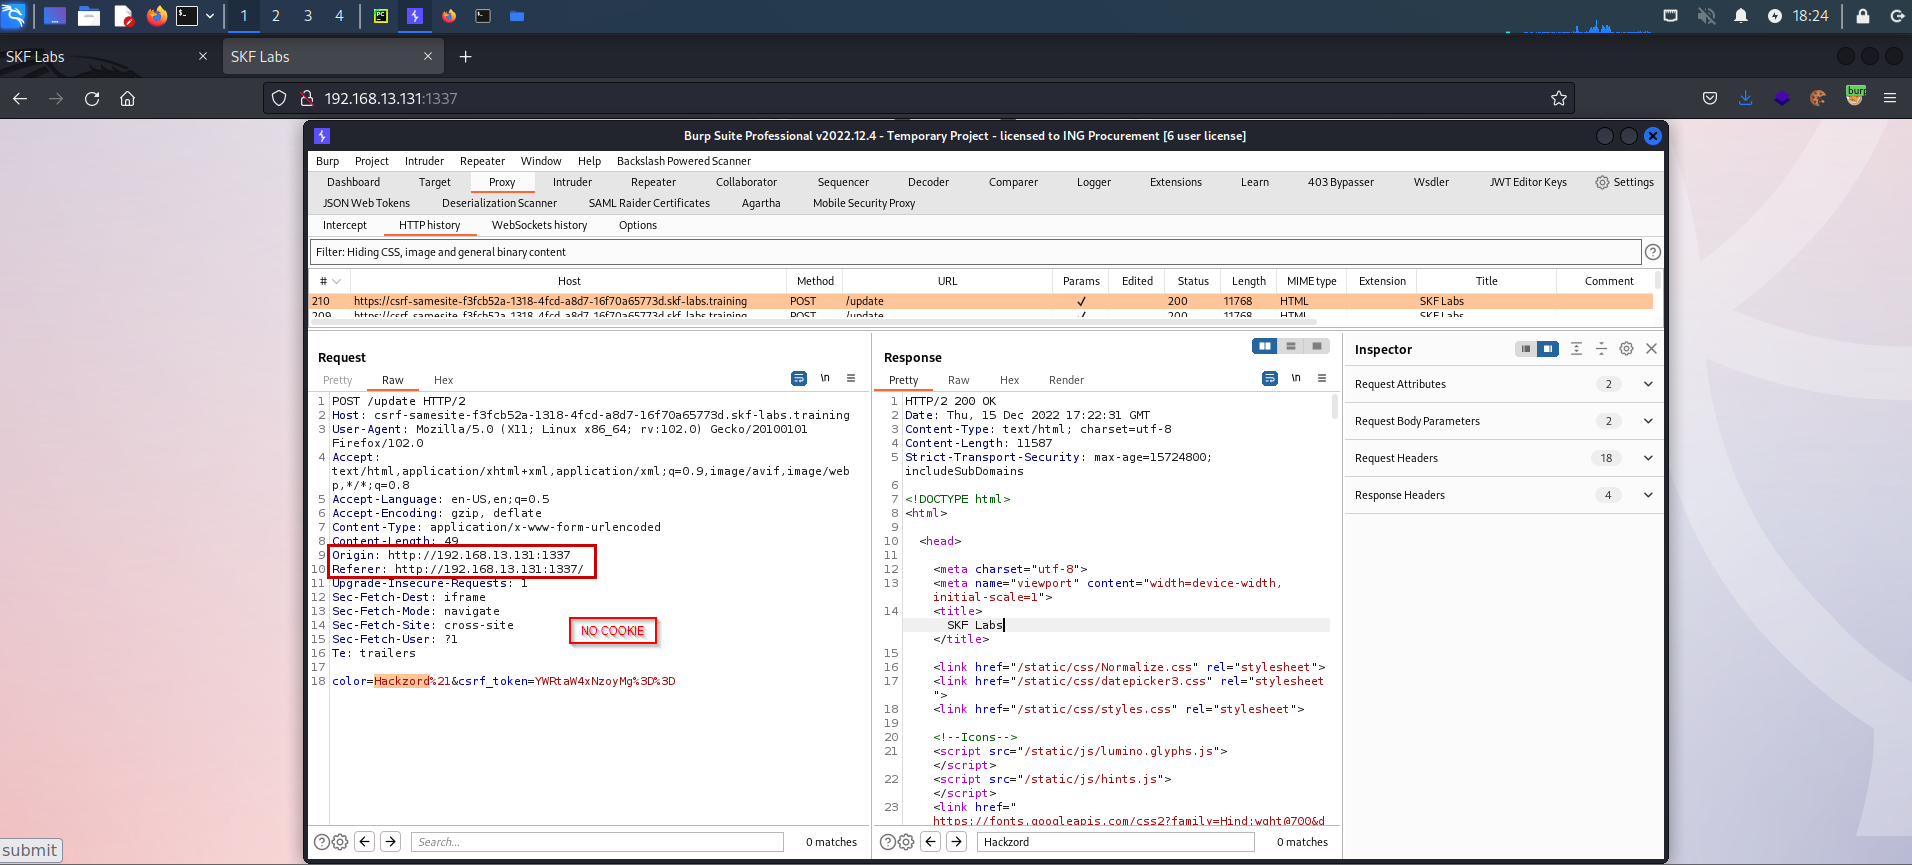Open the proxy history filter help icon

1653,252
